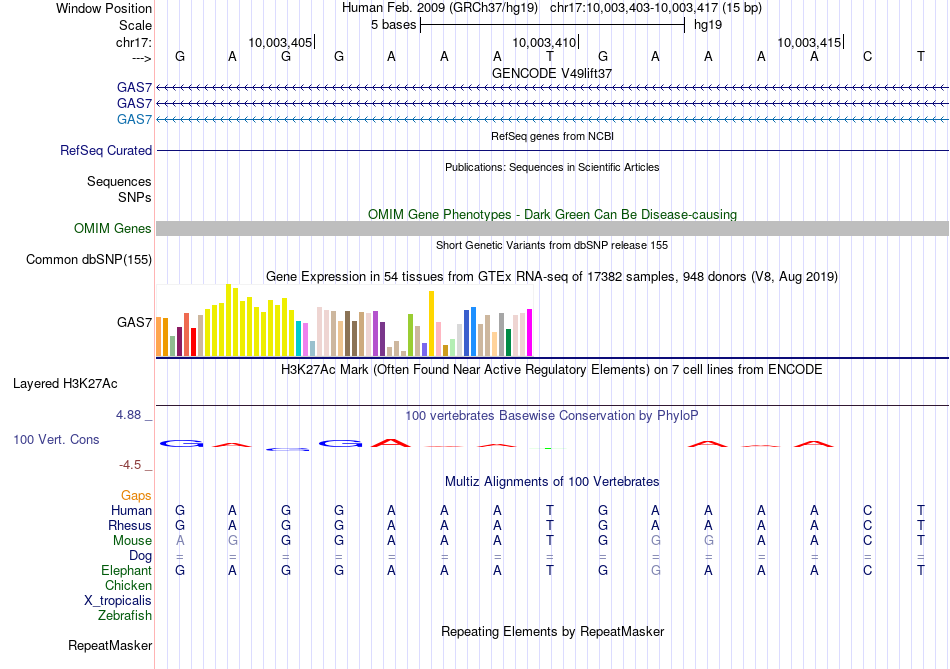
Task: Select the X_tropicalis species label
Action: [x=118, y=601]
